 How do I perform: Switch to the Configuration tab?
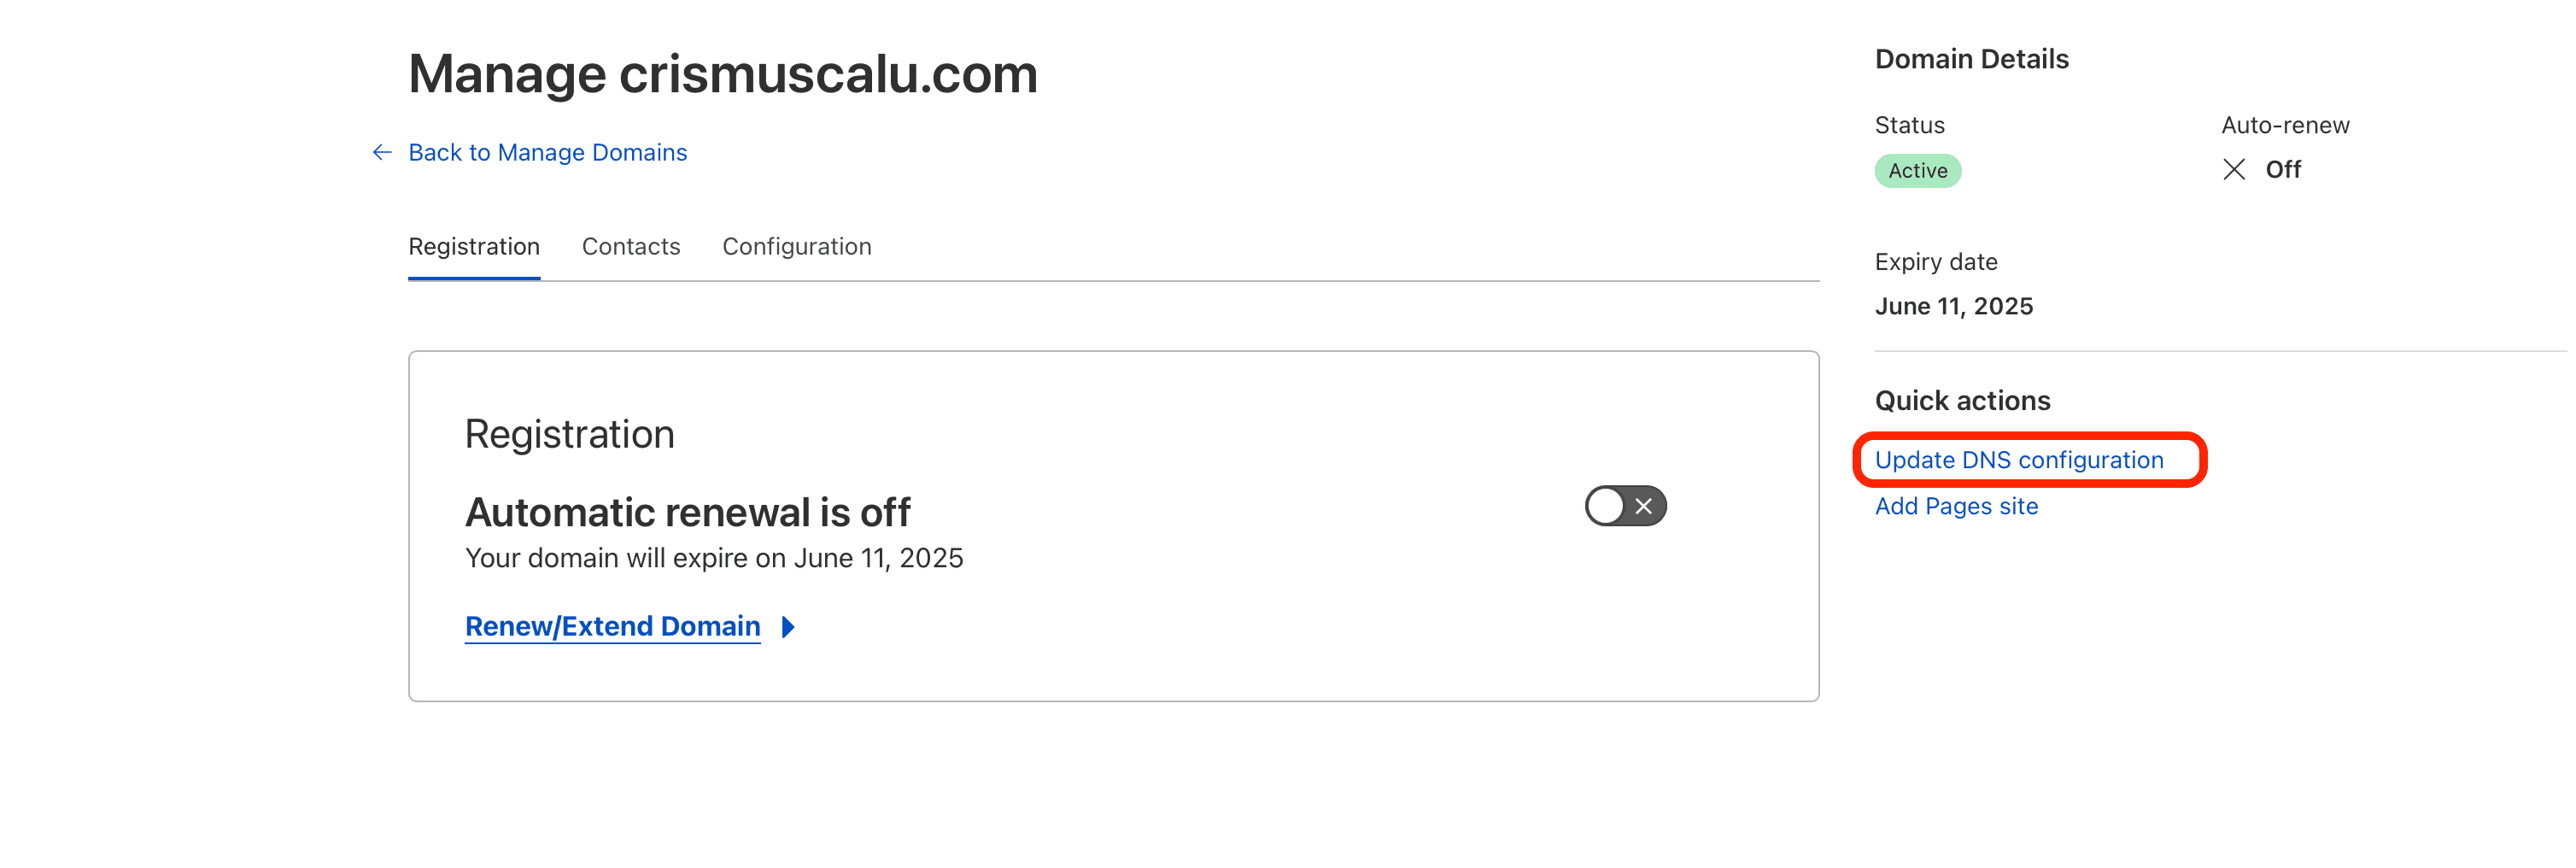click(797, 246)
